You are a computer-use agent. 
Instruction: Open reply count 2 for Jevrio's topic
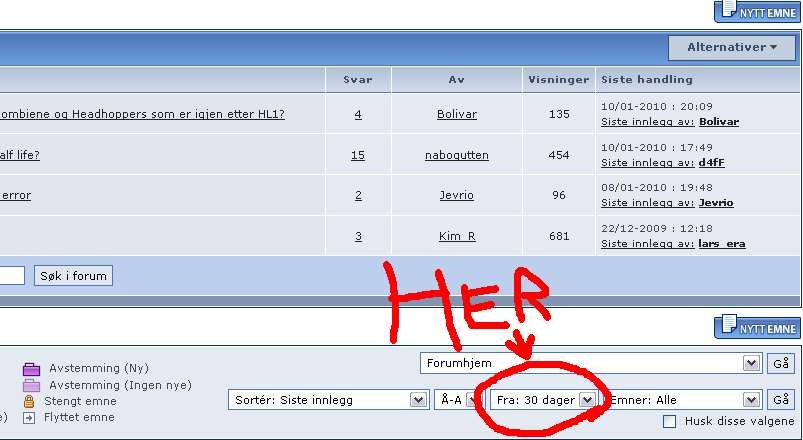pyautogui.click(x=358, y=195)
